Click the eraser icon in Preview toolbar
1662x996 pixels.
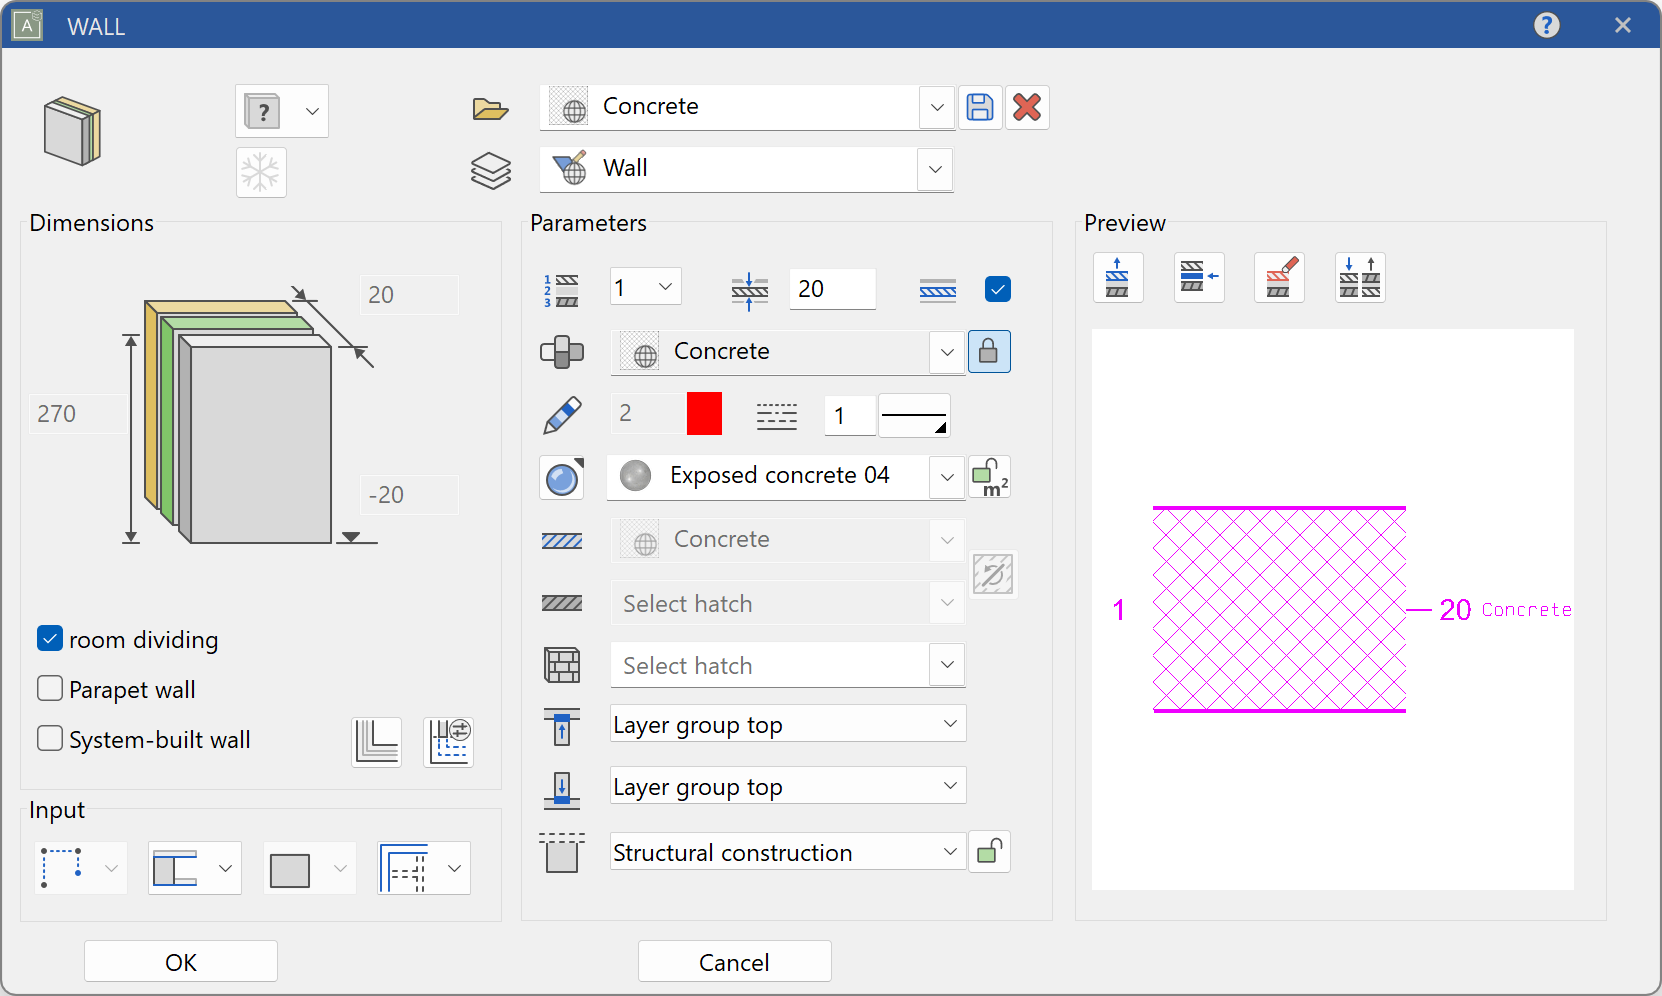(x=1280, y=278)
